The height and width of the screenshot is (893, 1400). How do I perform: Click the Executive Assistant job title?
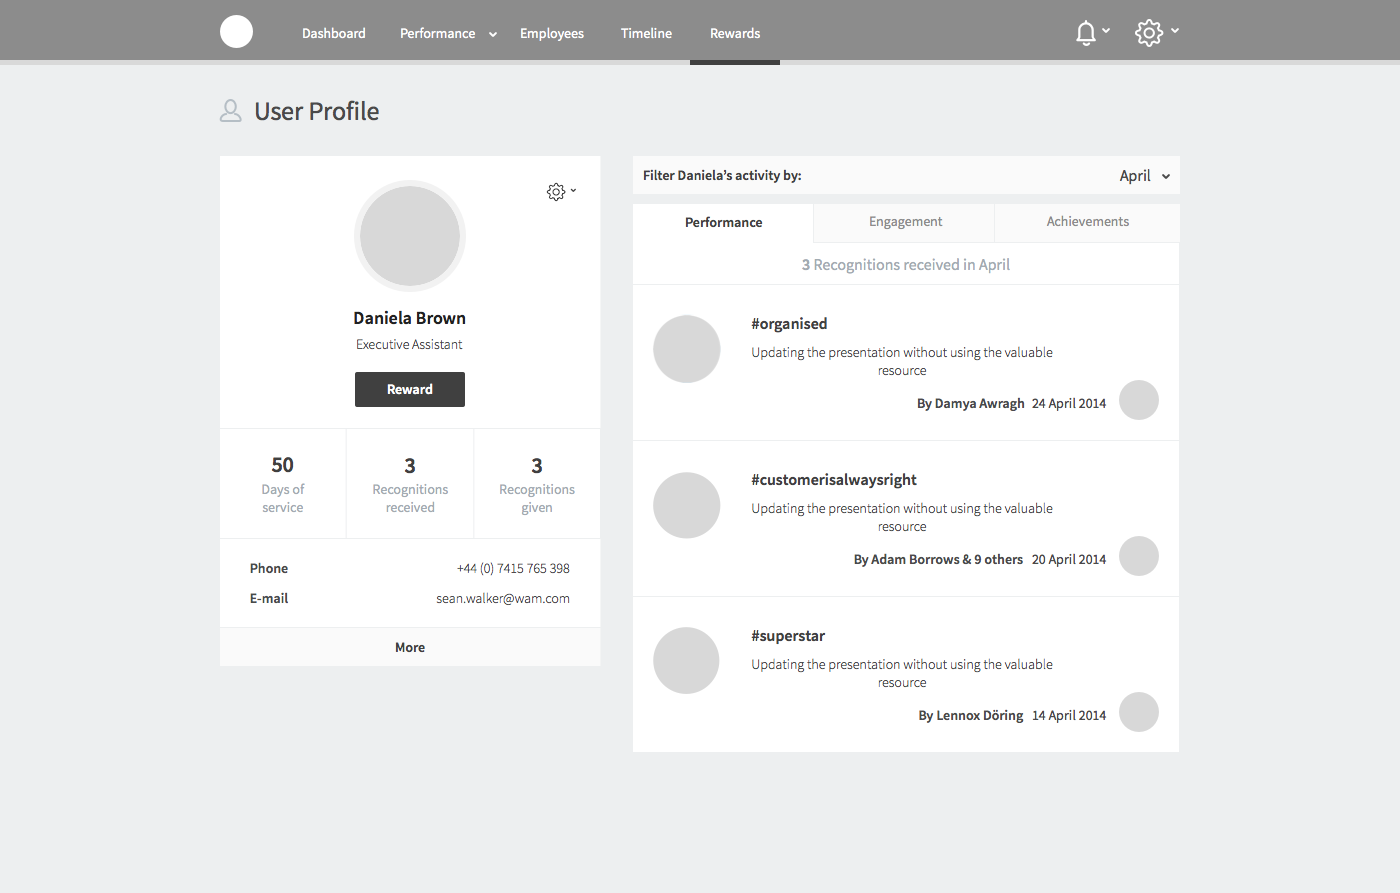409,344
